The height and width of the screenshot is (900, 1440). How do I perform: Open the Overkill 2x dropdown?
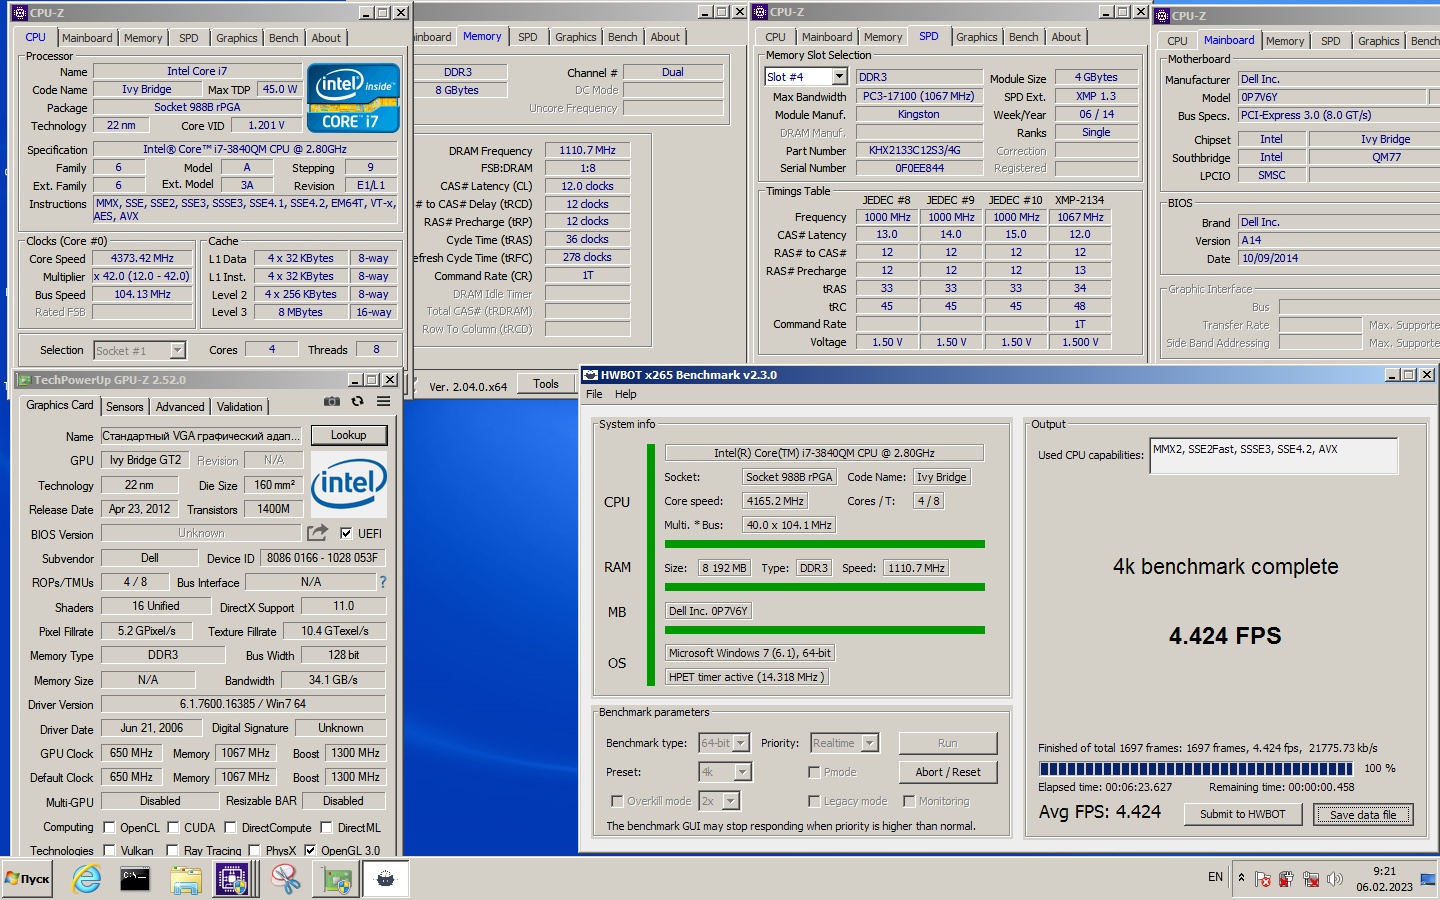[x=719, y=801]
